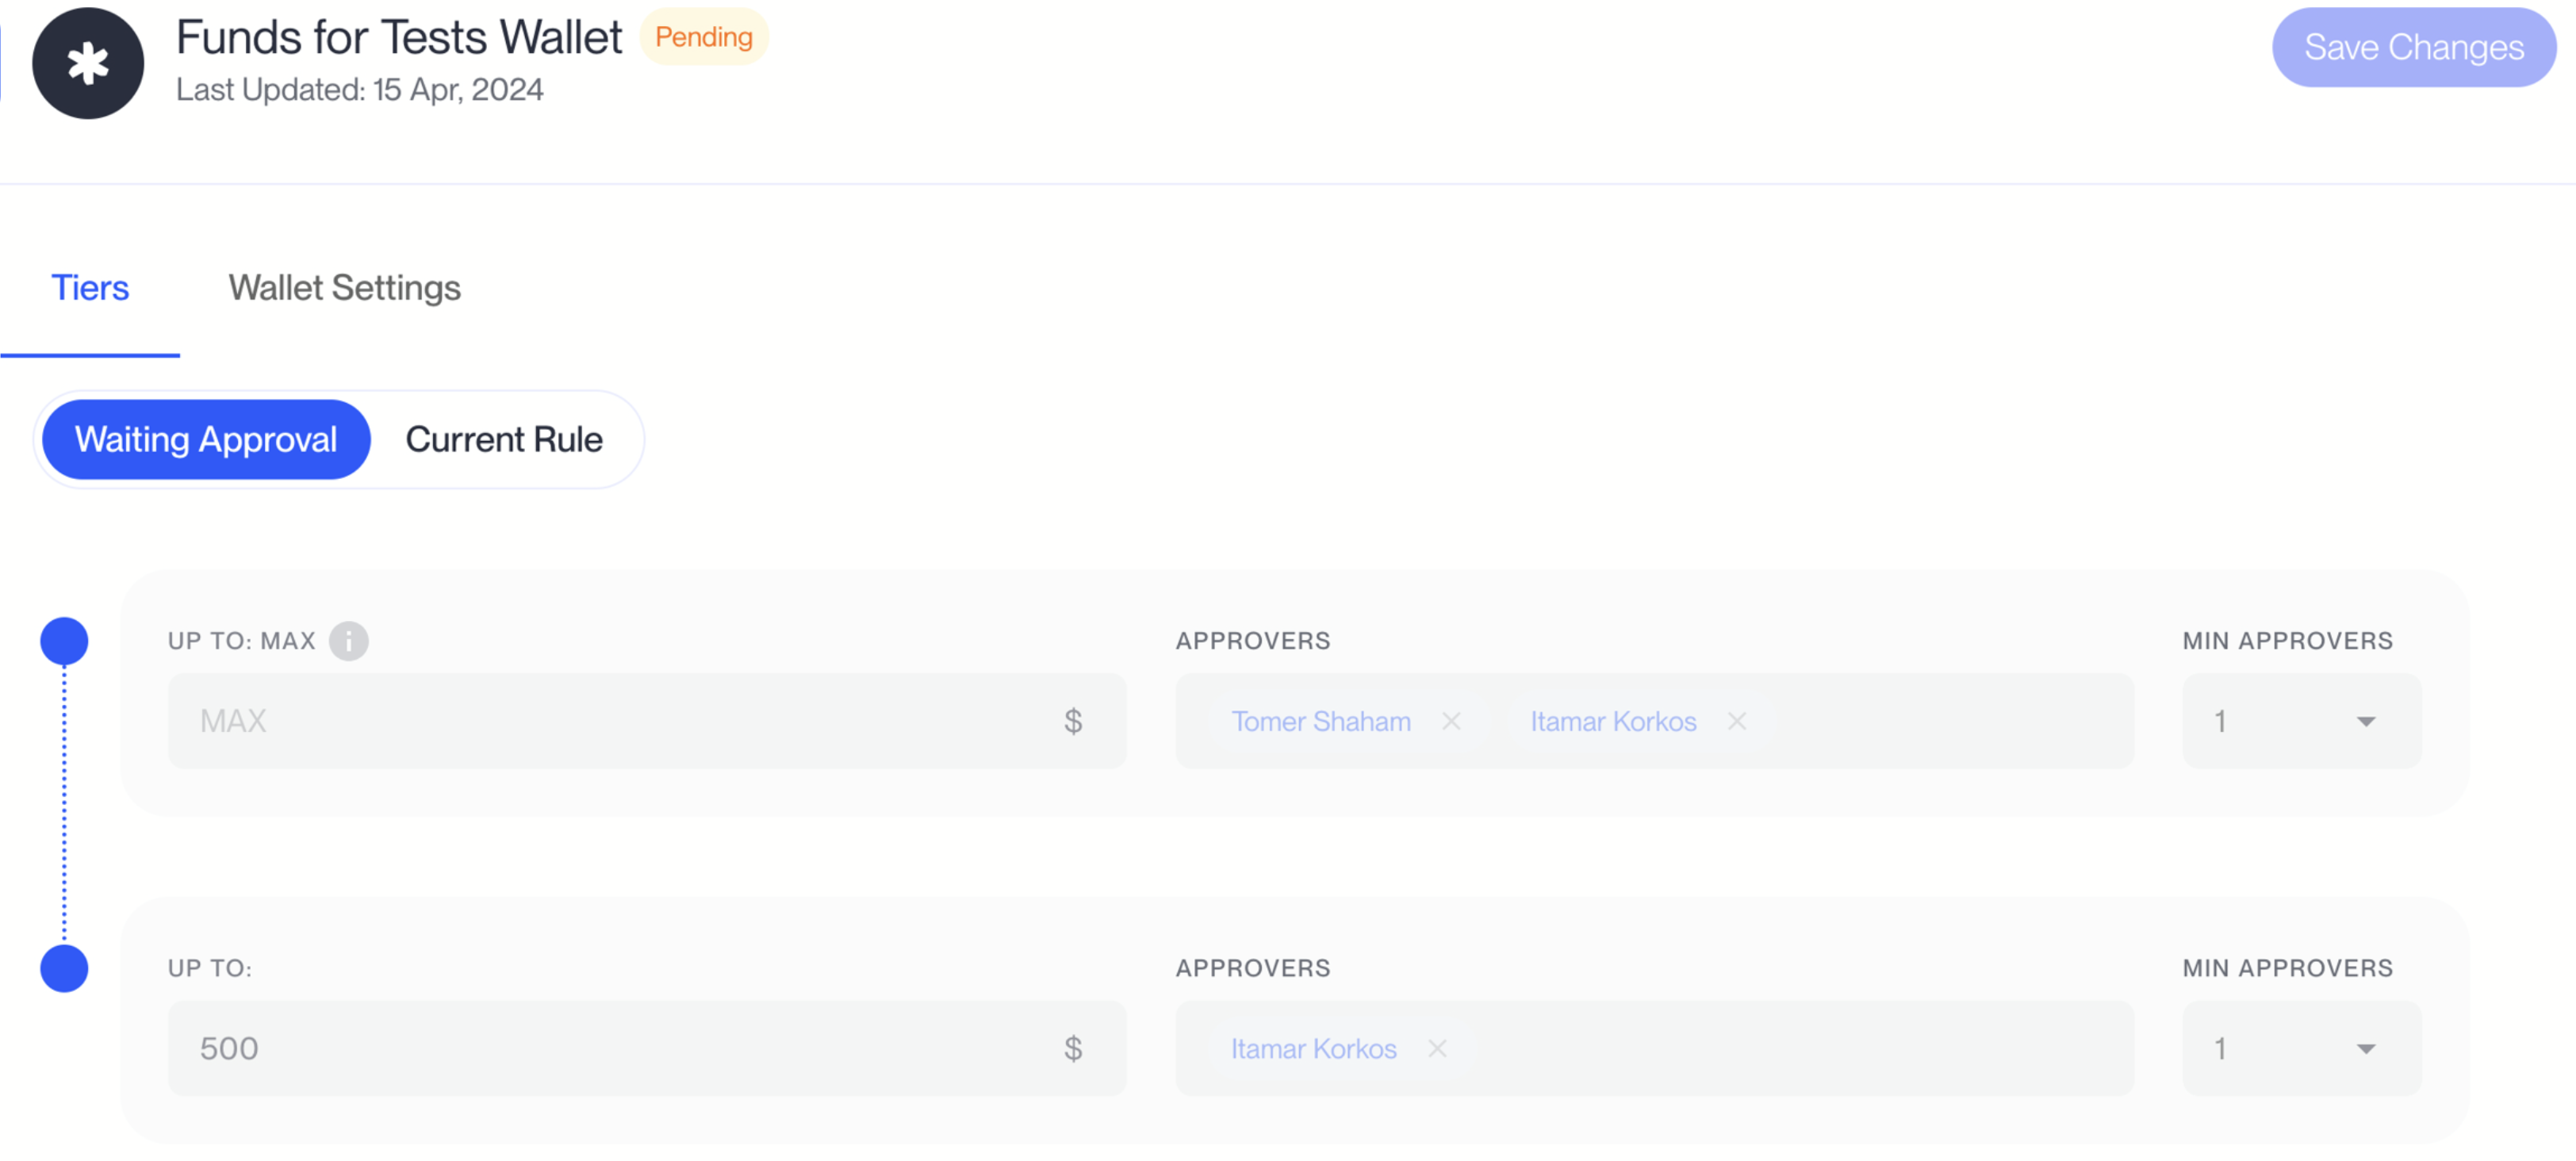Select the MAX tier timeline dot

pos(64,641)
